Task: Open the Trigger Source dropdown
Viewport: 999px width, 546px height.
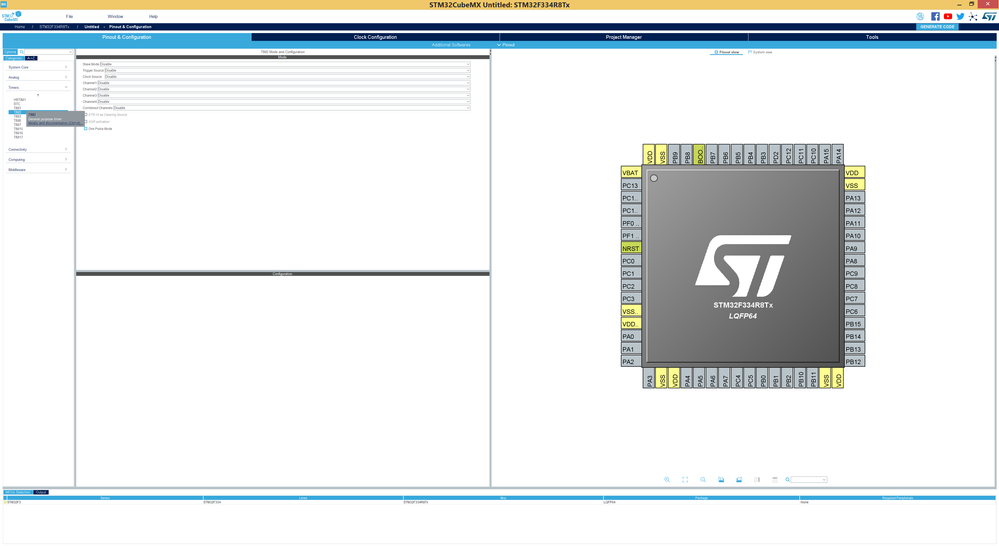Action: point(287,71)
